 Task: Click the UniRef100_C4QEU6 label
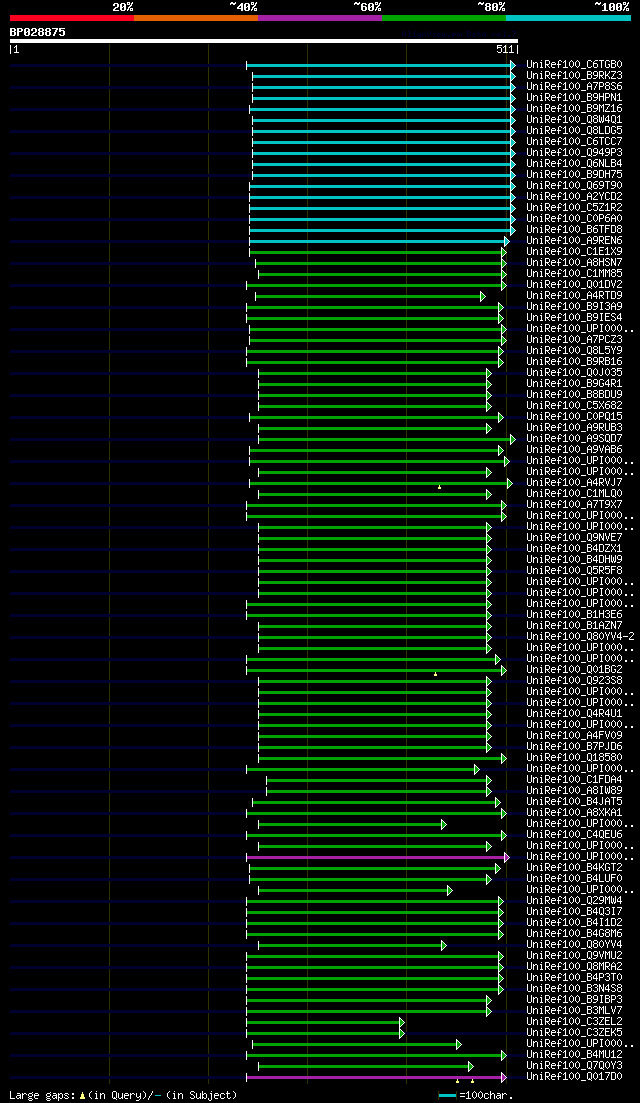574,834
